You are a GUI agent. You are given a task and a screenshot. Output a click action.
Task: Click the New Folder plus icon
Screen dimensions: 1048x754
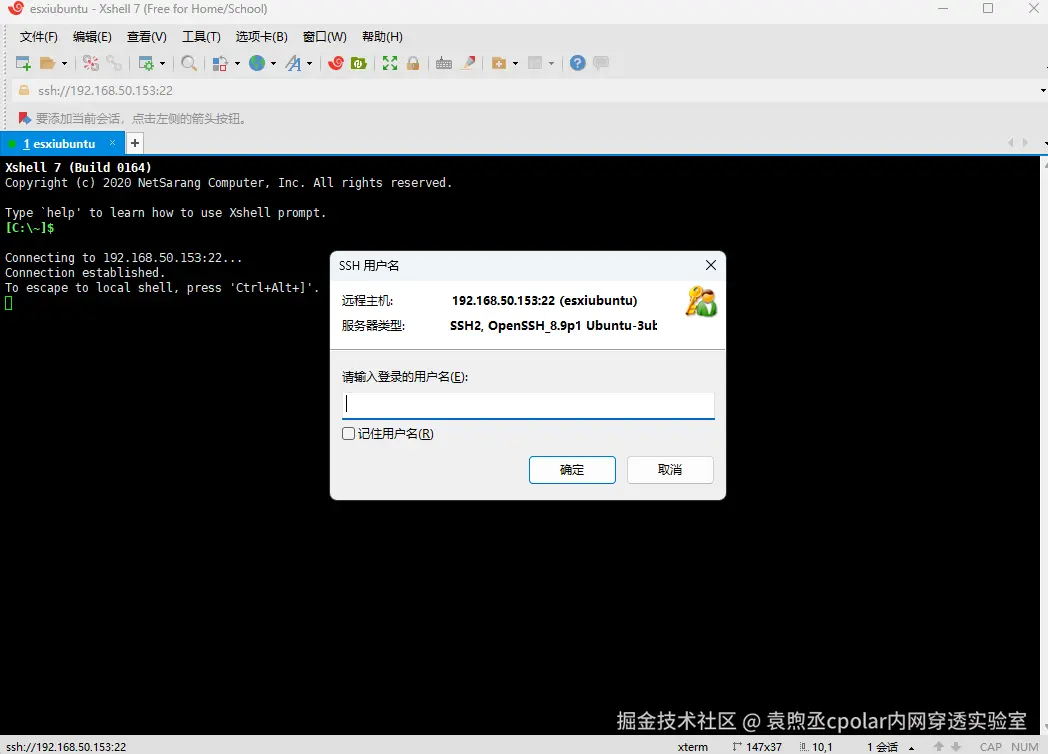(499, 63)
